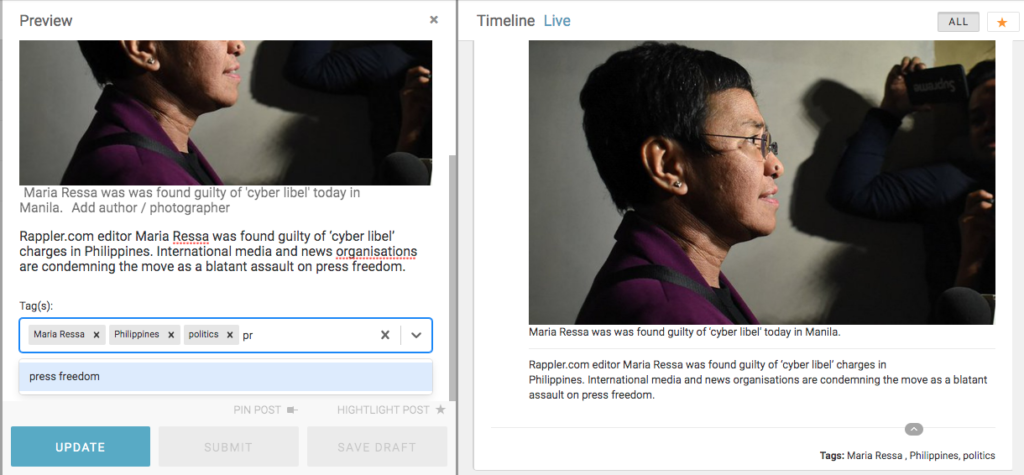
Task: Close the Preview panel
Action: tap(434, 20)
